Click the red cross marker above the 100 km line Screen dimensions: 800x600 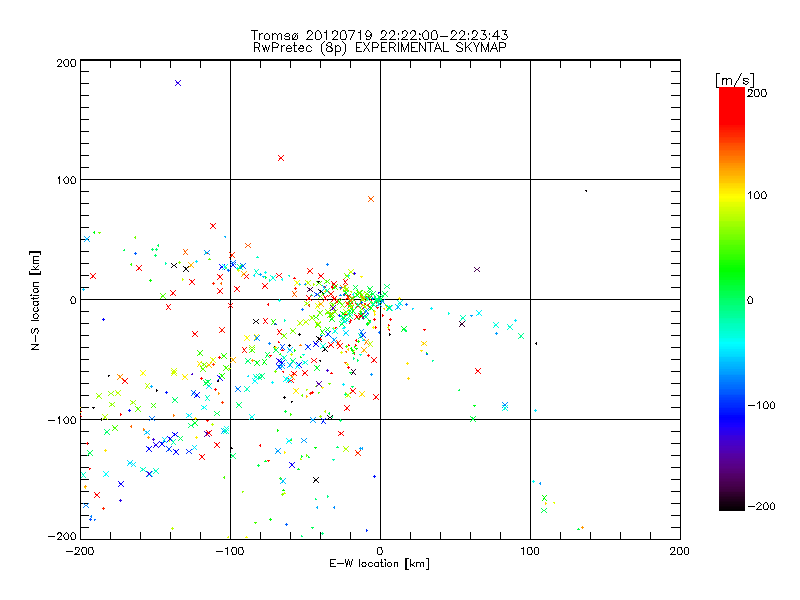click(281, 158)
